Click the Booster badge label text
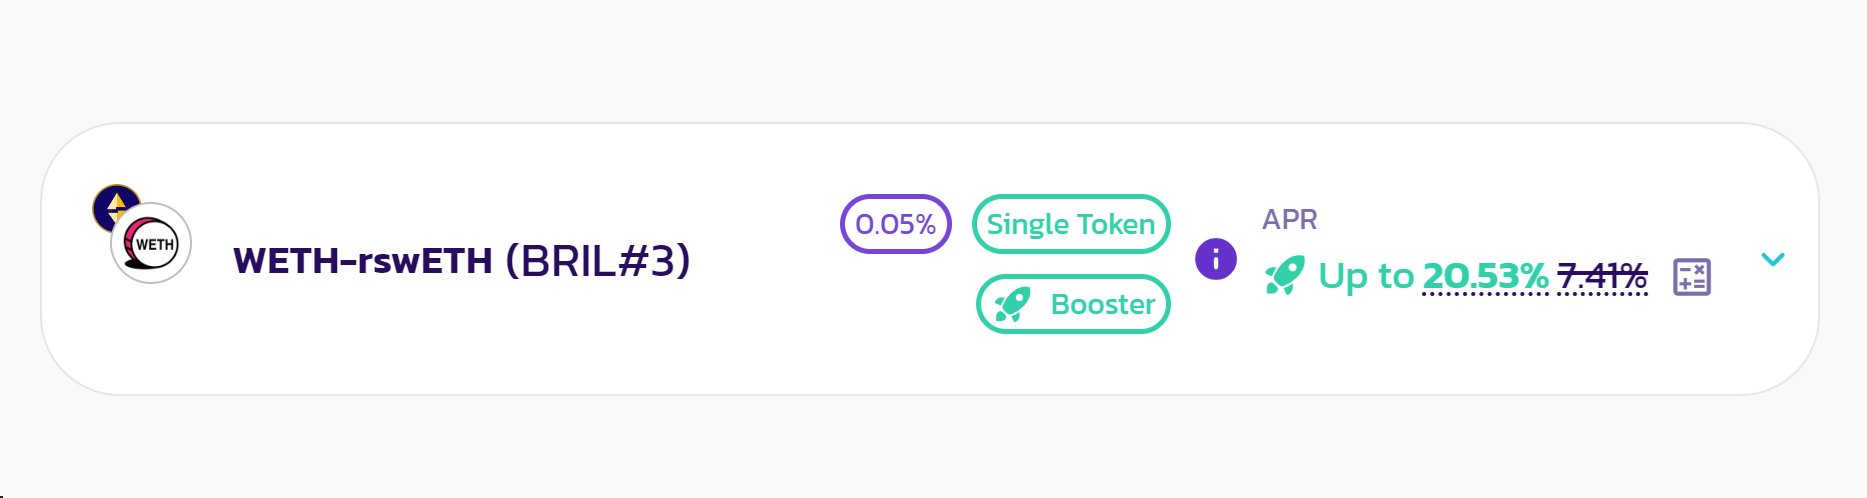1867x498 pixels. tap(1103, 304)
